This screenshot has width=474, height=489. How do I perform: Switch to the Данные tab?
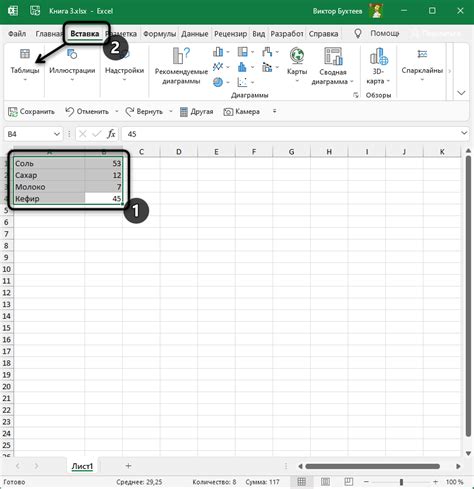(x=195, y=34)
